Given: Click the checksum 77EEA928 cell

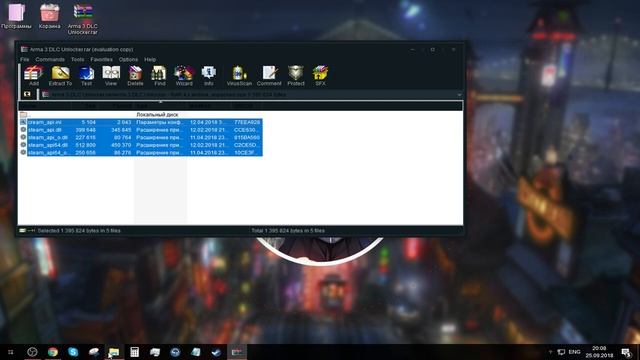Looking at the screenshot, I should coord(247,122).
